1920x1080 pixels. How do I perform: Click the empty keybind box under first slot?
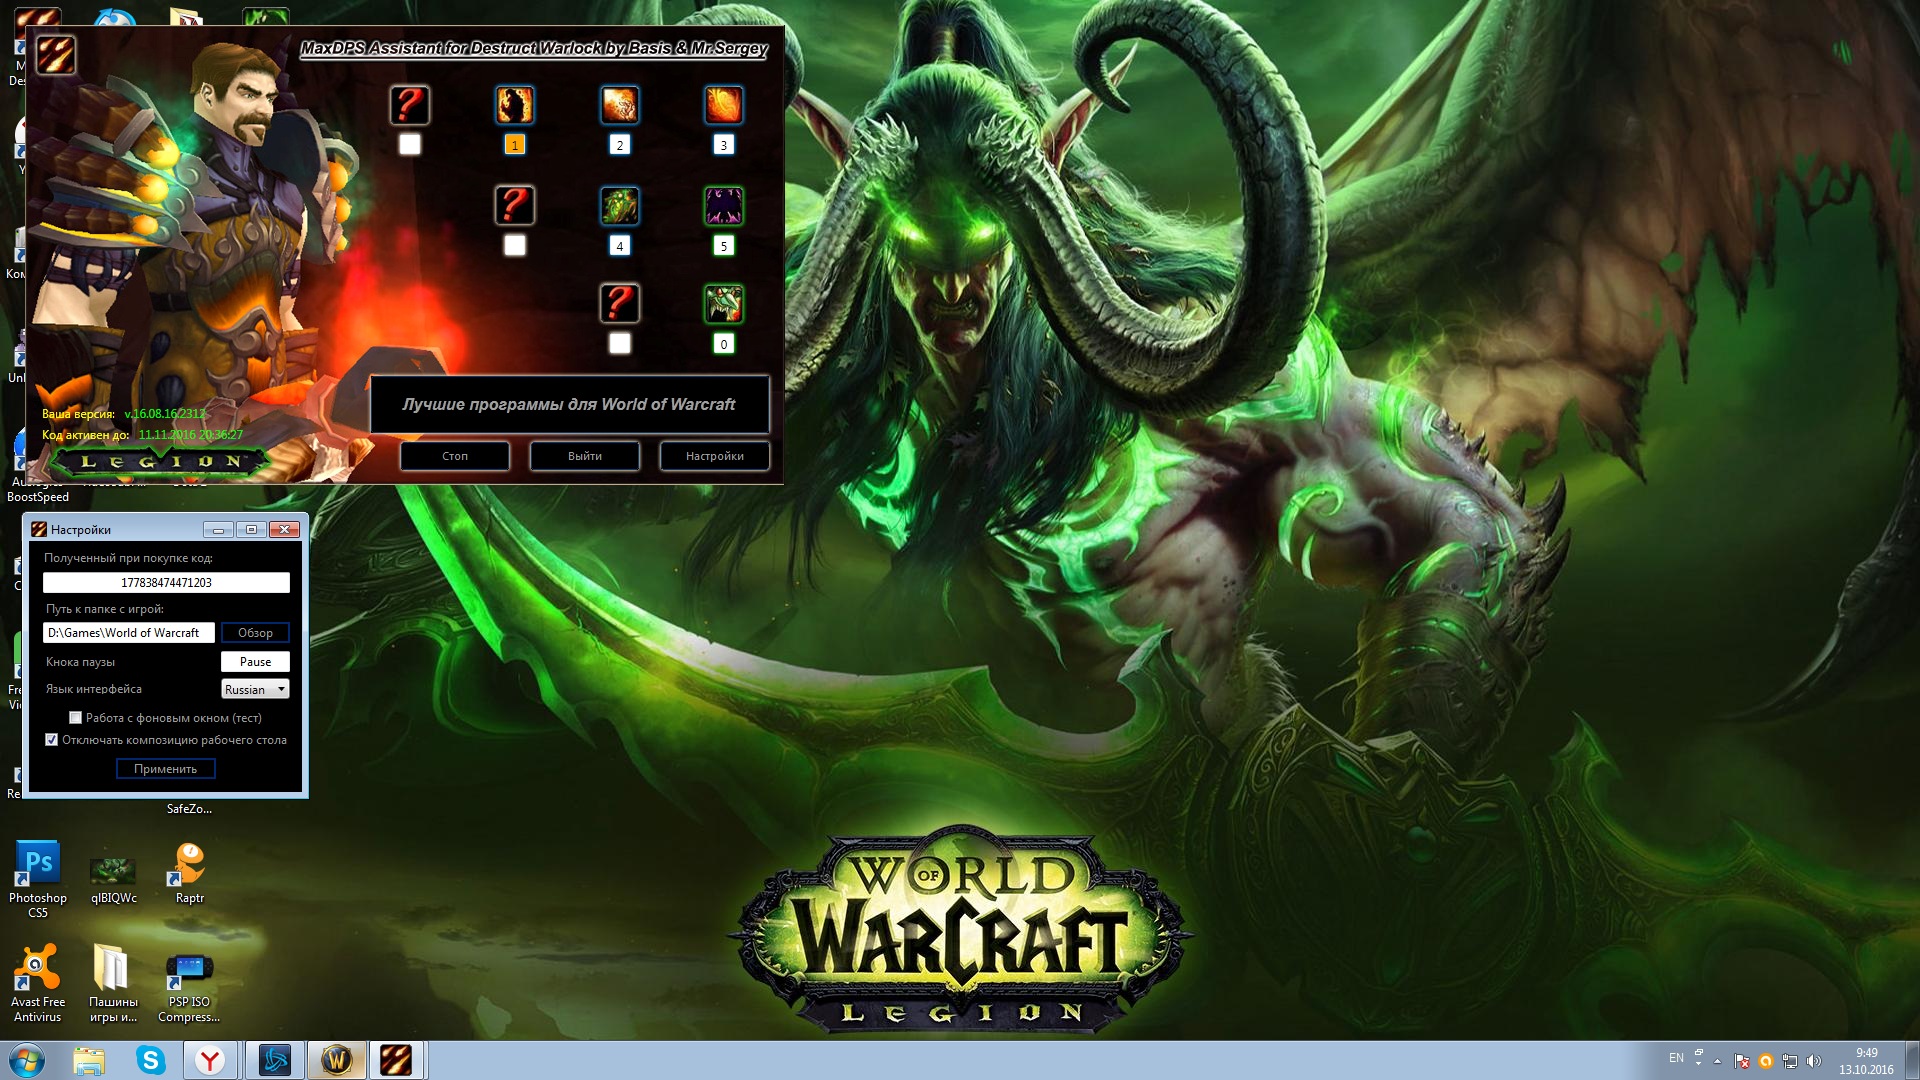click(x=409, y=145)
